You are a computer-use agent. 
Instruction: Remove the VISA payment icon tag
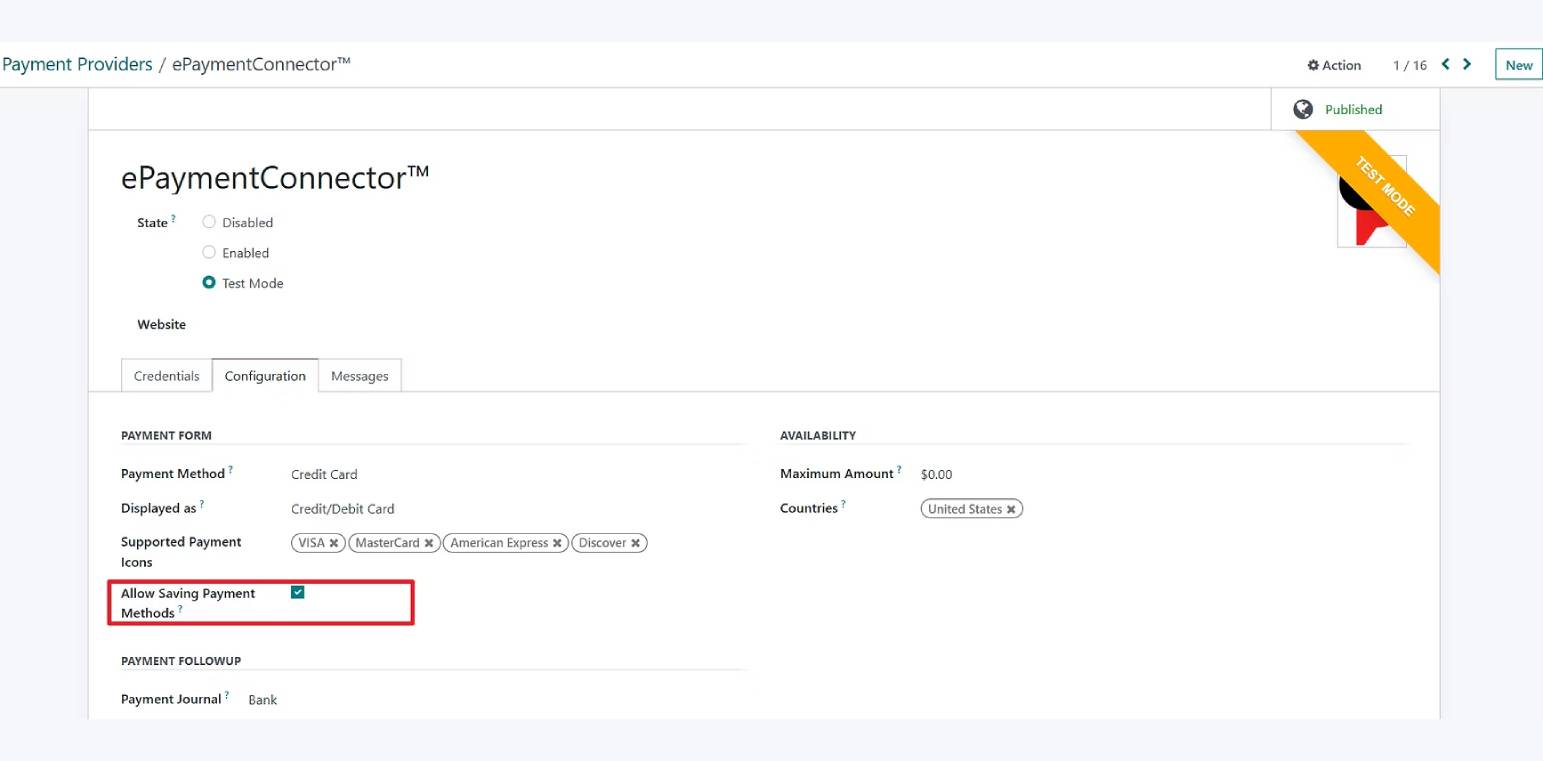tap(334, 543)
